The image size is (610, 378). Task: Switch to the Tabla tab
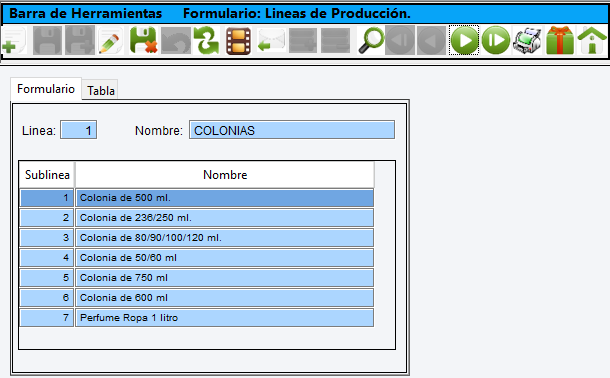(x=101, y=90)
